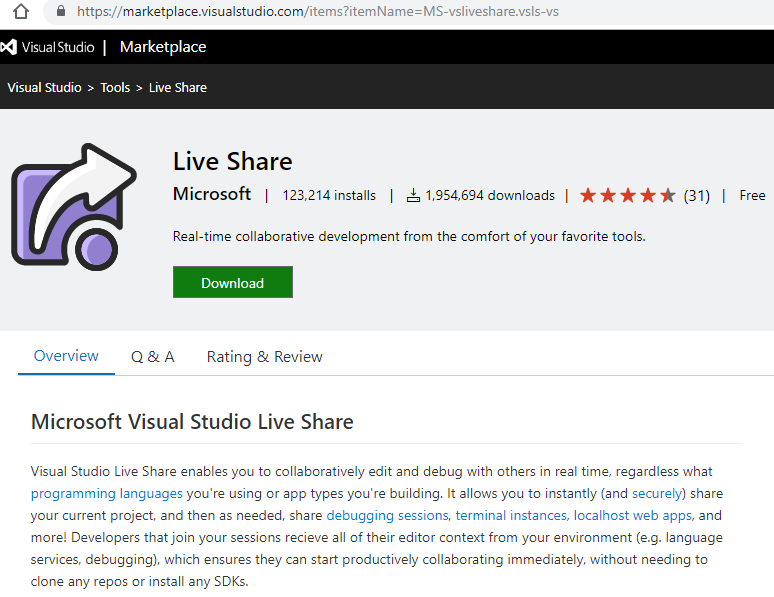
Task: Click the padlock site security icon
Action: point(61,11)
